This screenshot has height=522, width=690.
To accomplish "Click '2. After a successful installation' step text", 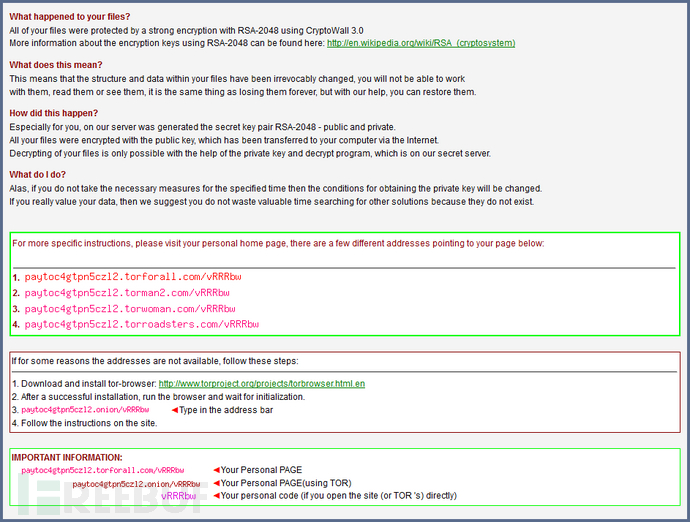I will 158,397.
